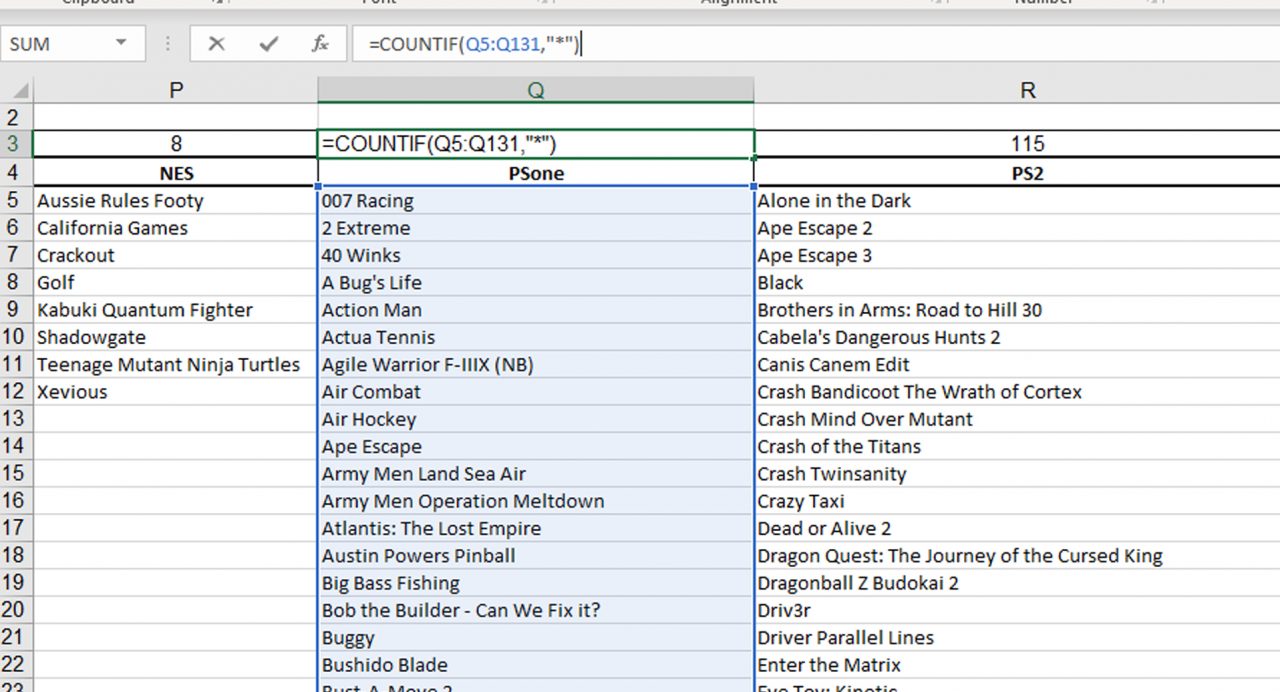Screen dimensions: 1280x692
Task: Click inside the formula bar
Action: pyautogui.click(x=600, y=44)
